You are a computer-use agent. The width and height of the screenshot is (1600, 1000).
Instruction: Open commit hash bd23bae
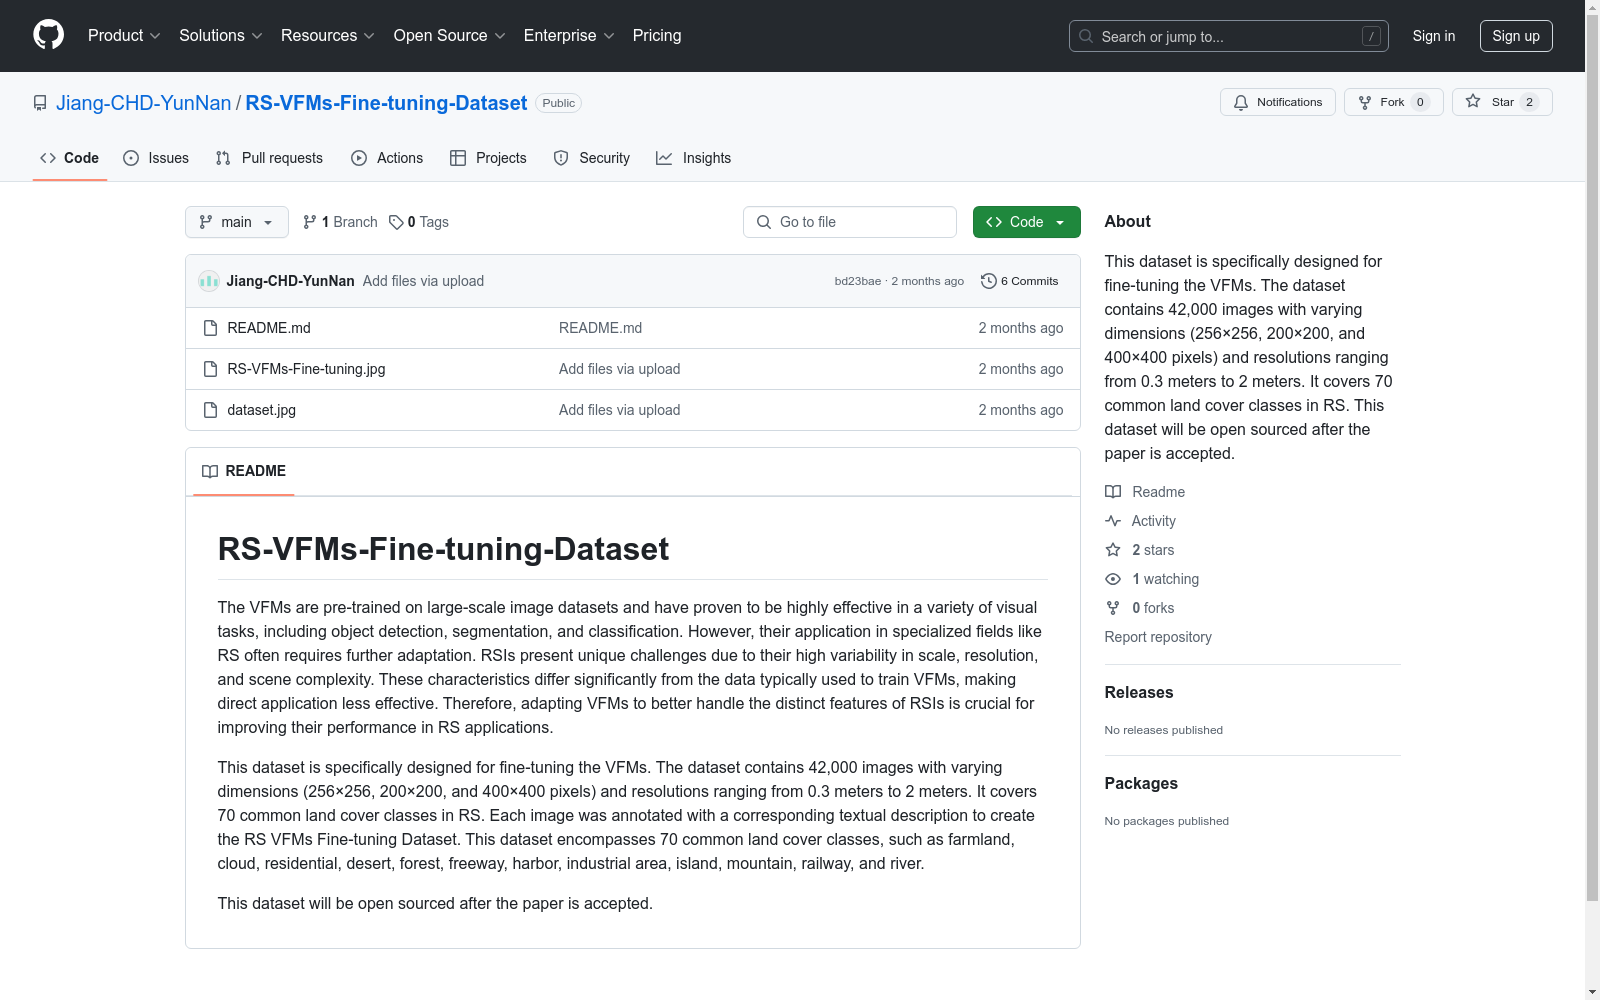coord(858,281)
